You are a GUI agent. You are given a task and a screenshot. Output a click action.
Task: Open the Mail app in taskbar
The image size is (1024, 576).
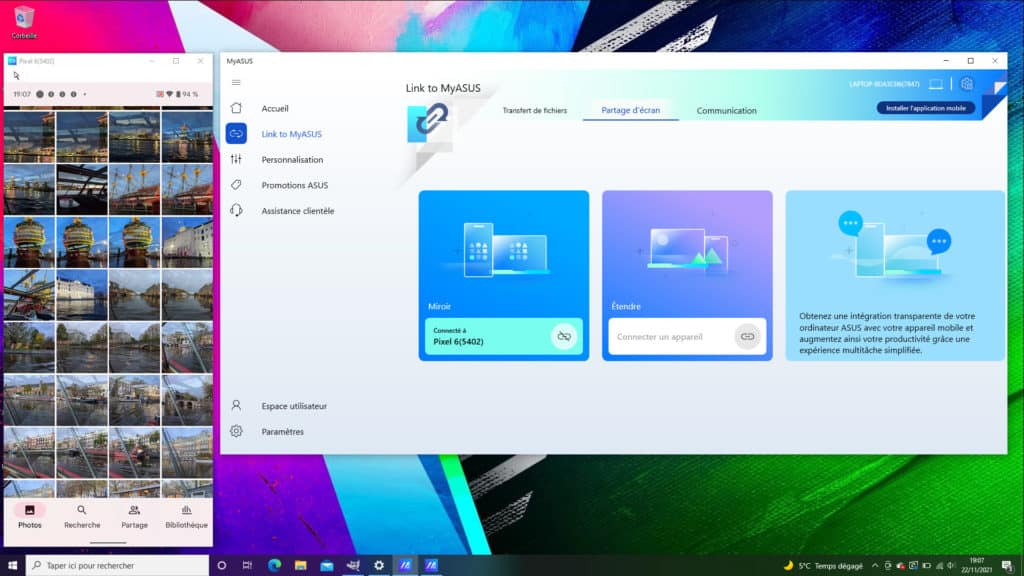point(327,566)
